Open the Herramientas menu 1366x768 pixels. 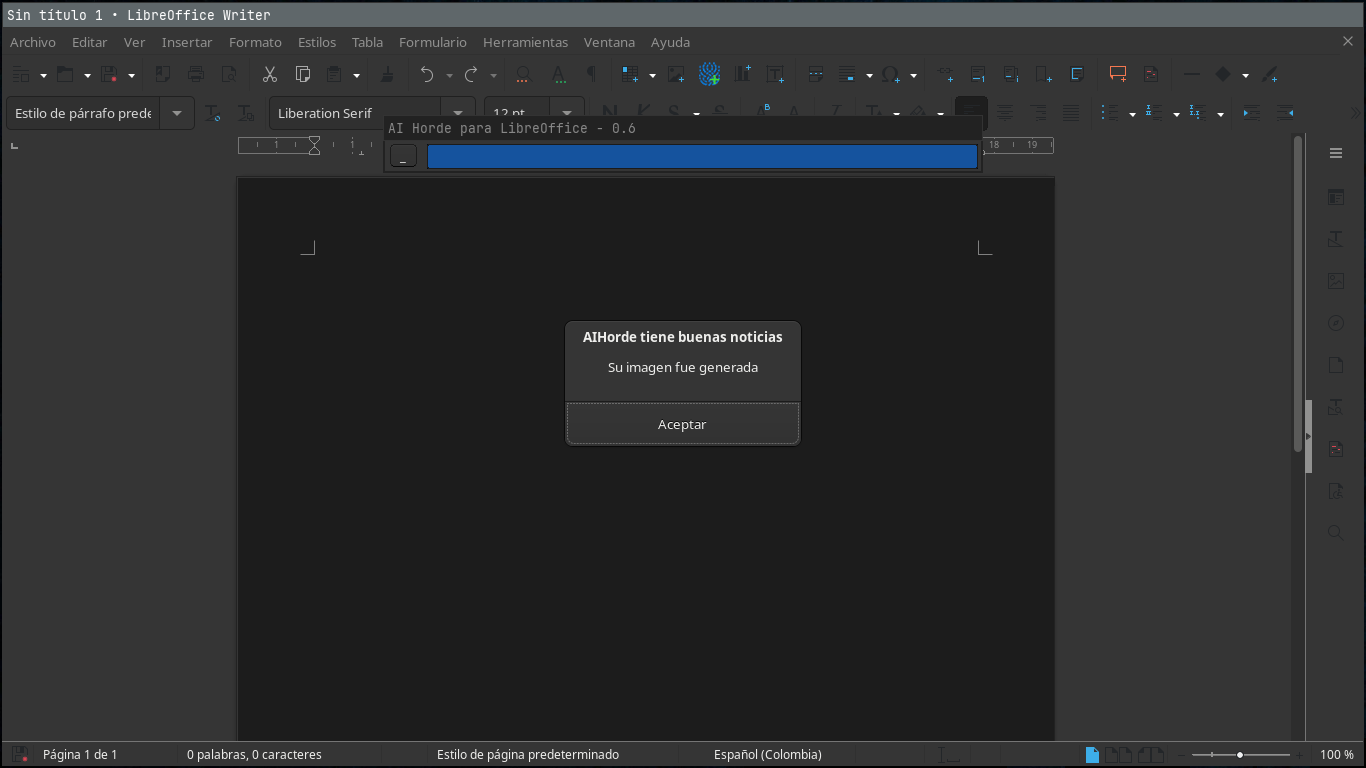525,42
